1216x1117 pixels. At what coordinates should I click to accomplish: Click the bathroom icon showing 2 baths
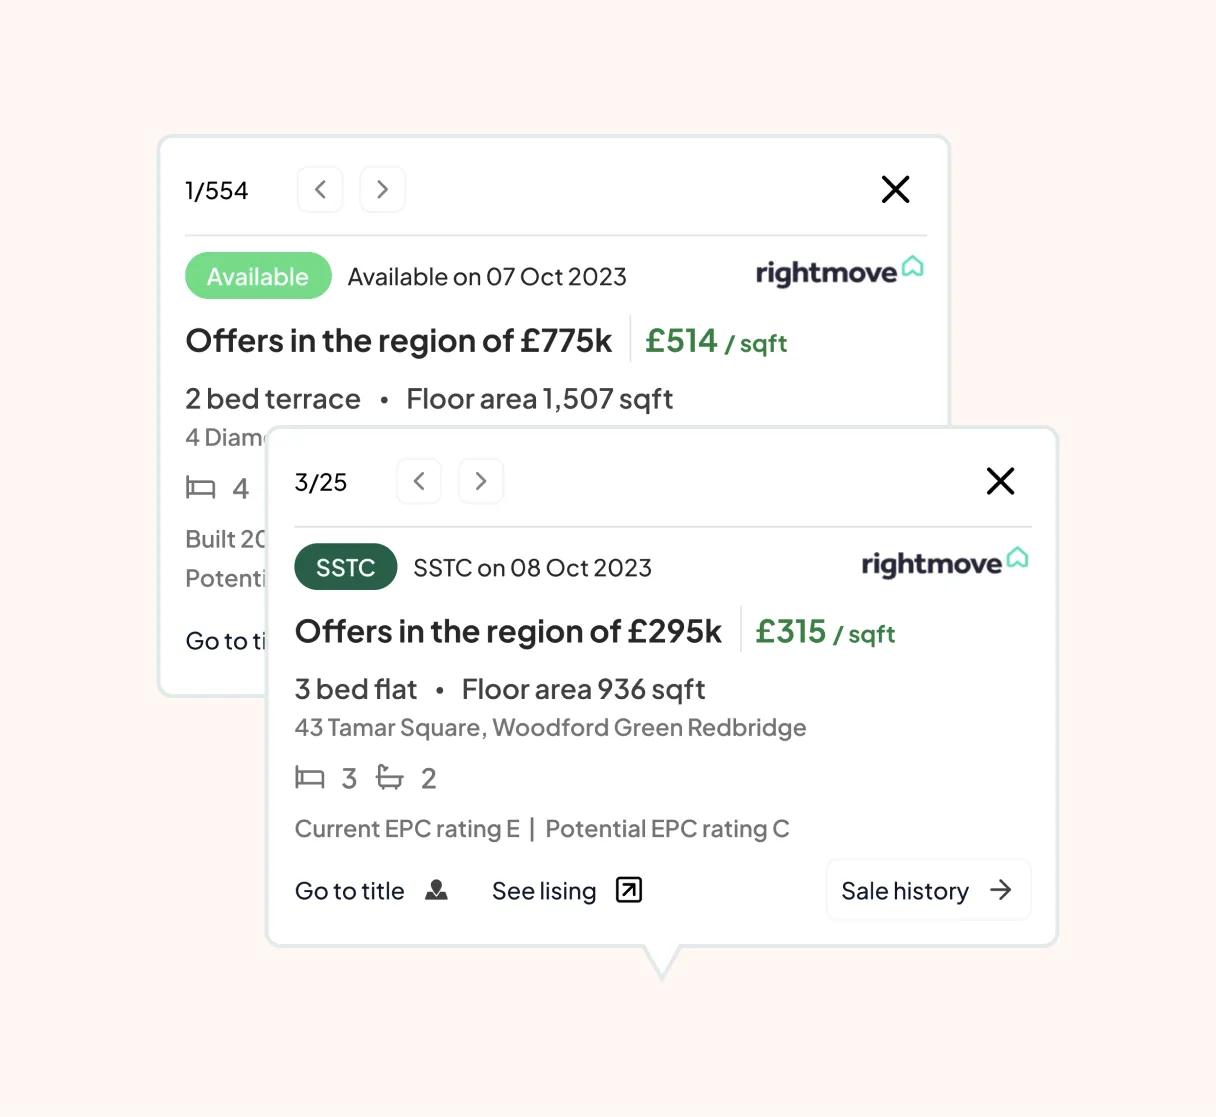tap(389, 778)
